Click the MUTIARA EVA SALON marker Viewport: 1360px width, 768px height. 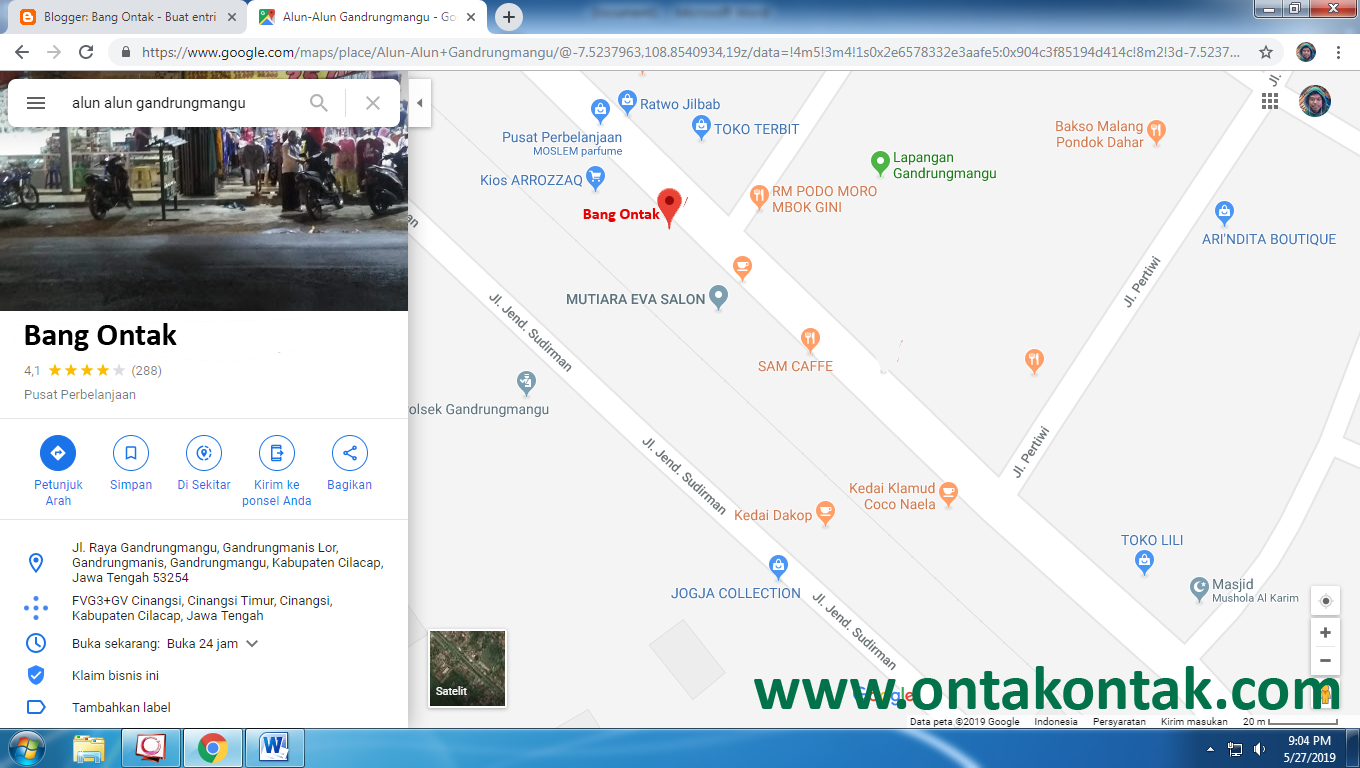pos(718,297)
